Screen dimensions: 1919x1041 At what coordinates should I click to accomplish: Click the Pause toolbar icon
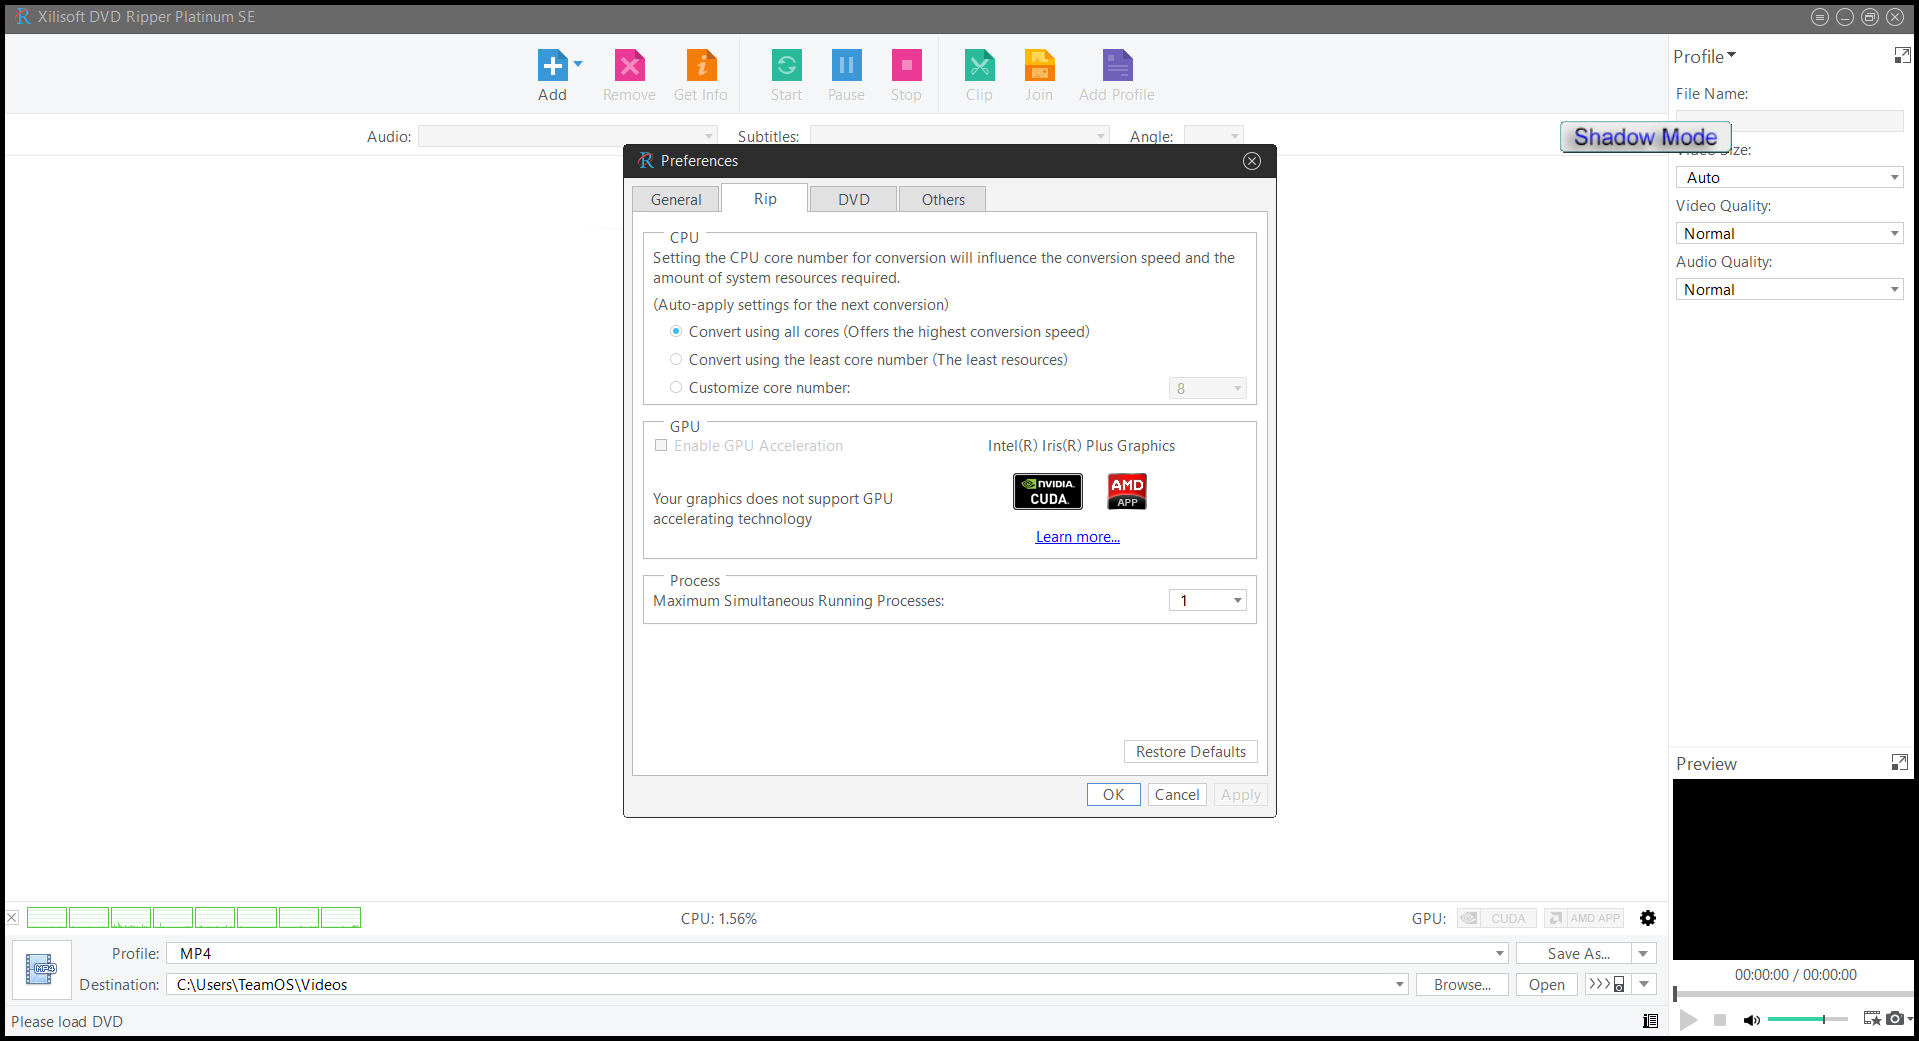pos(846,66)
